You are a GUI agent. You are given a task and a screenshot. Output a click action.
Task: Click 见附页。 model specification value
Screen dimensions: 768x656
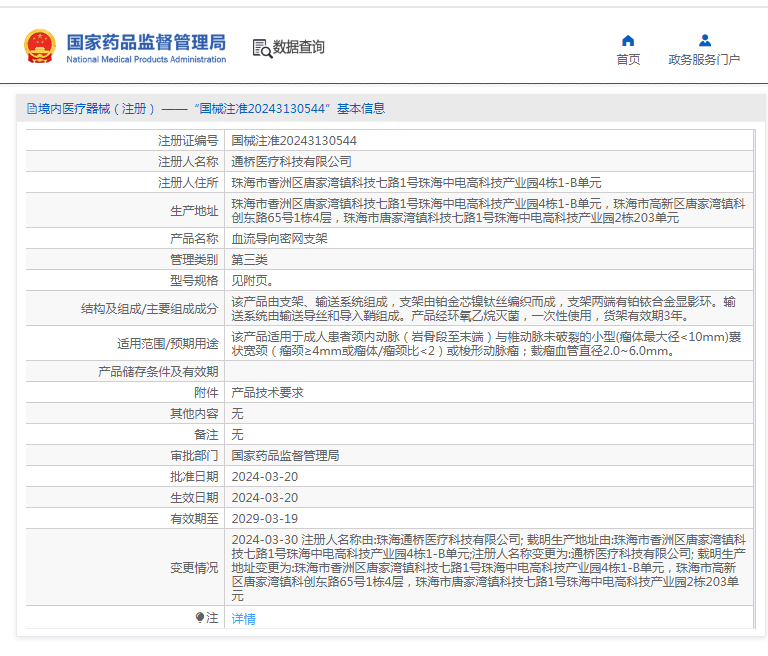pyautogui.click(x=252, y=281)
